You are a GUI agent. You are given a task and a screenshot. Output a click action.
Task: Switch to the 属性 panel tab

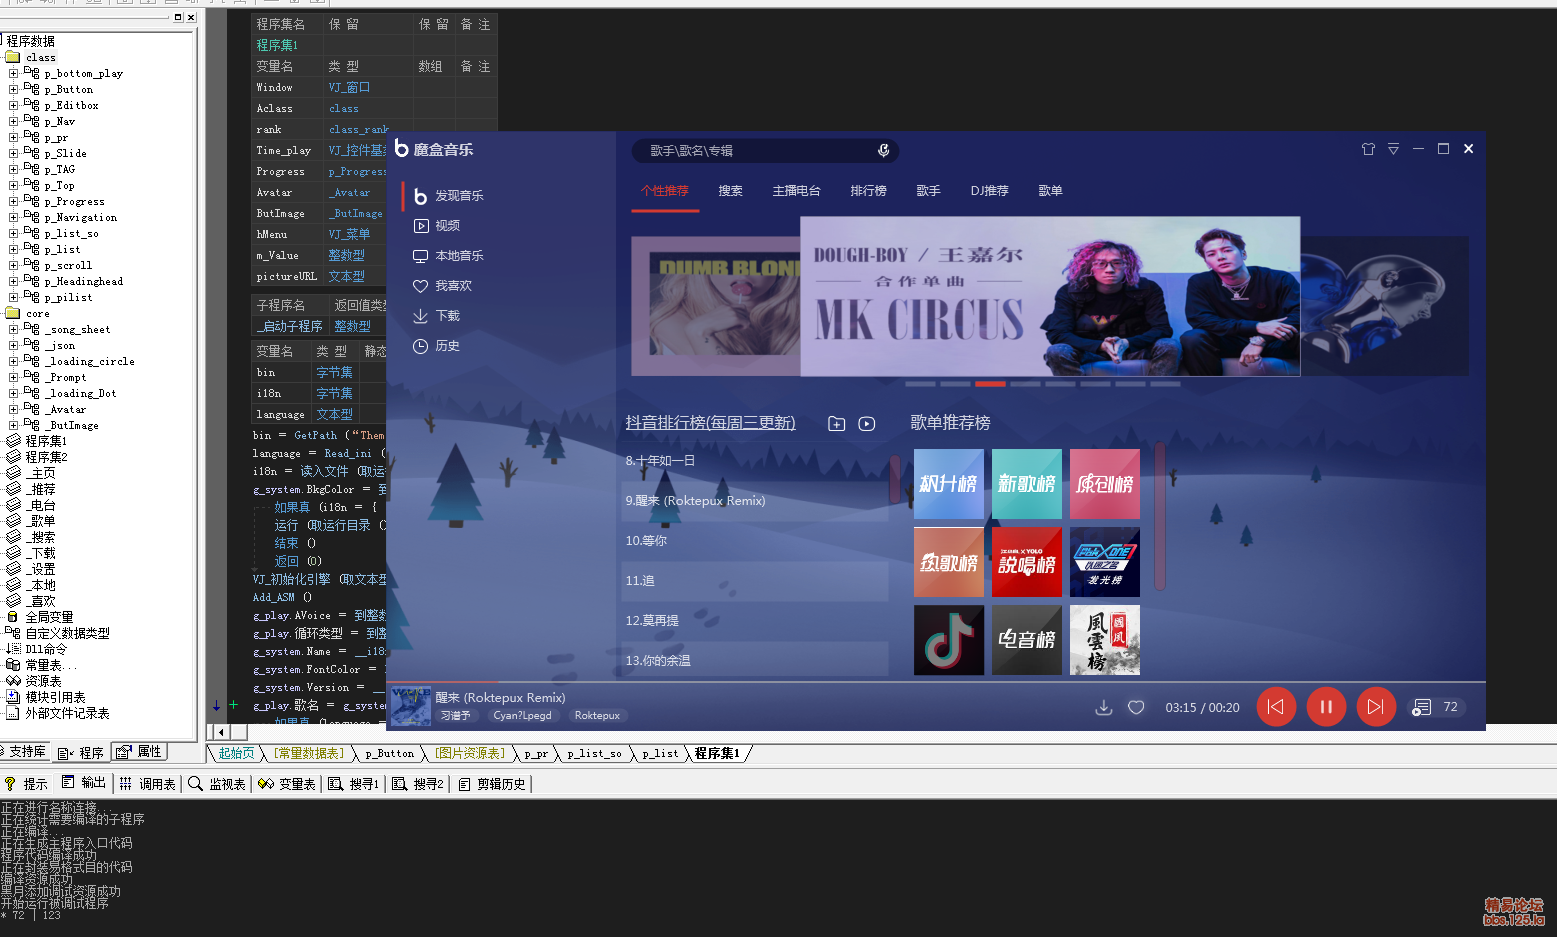point(139,752)
